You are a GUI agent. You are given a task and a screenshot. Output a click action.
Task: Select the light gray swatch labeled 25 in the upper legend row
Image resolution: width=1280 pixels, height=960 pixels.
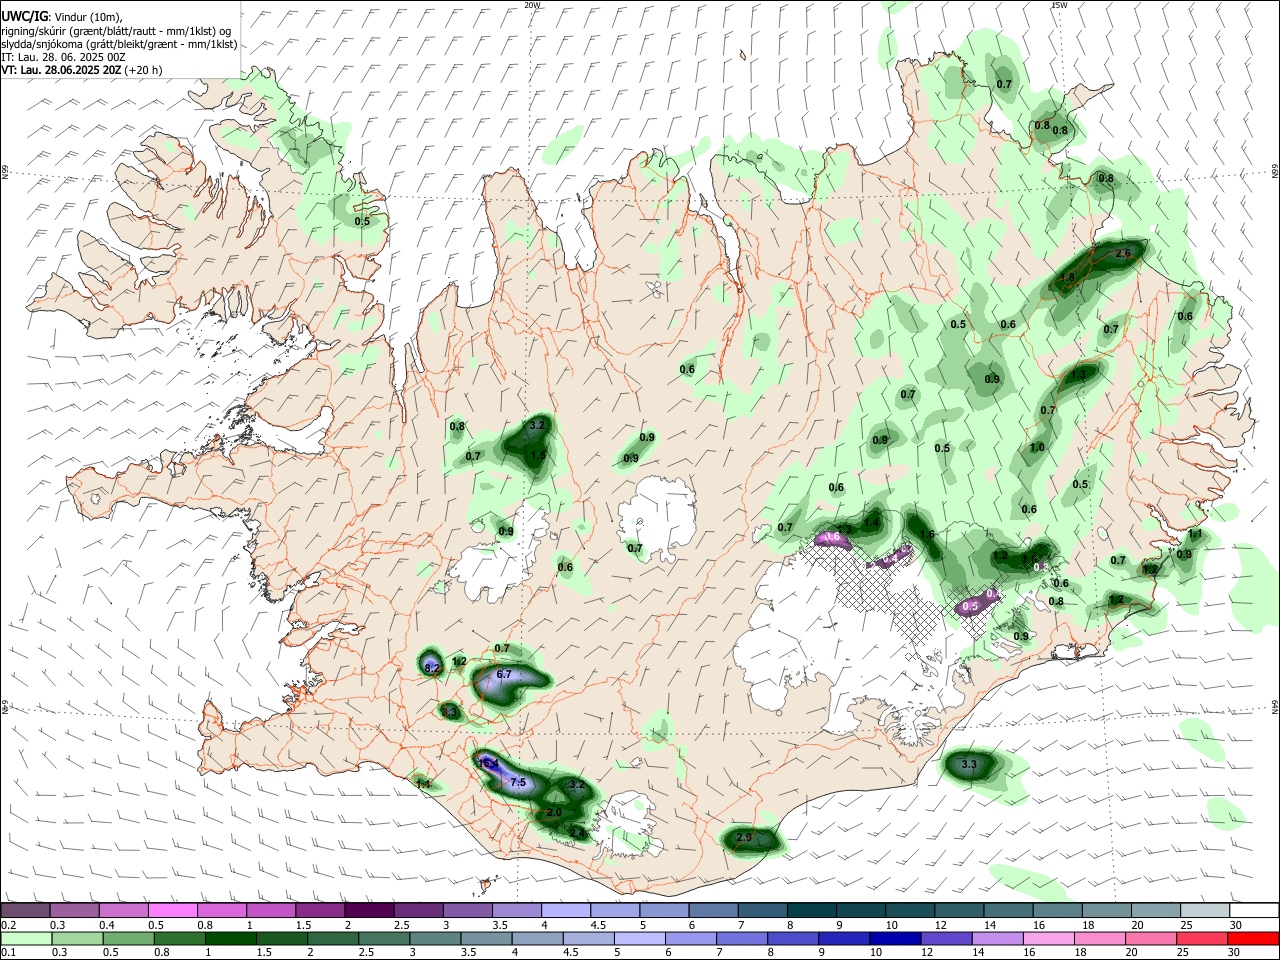tap(1204, 911)
